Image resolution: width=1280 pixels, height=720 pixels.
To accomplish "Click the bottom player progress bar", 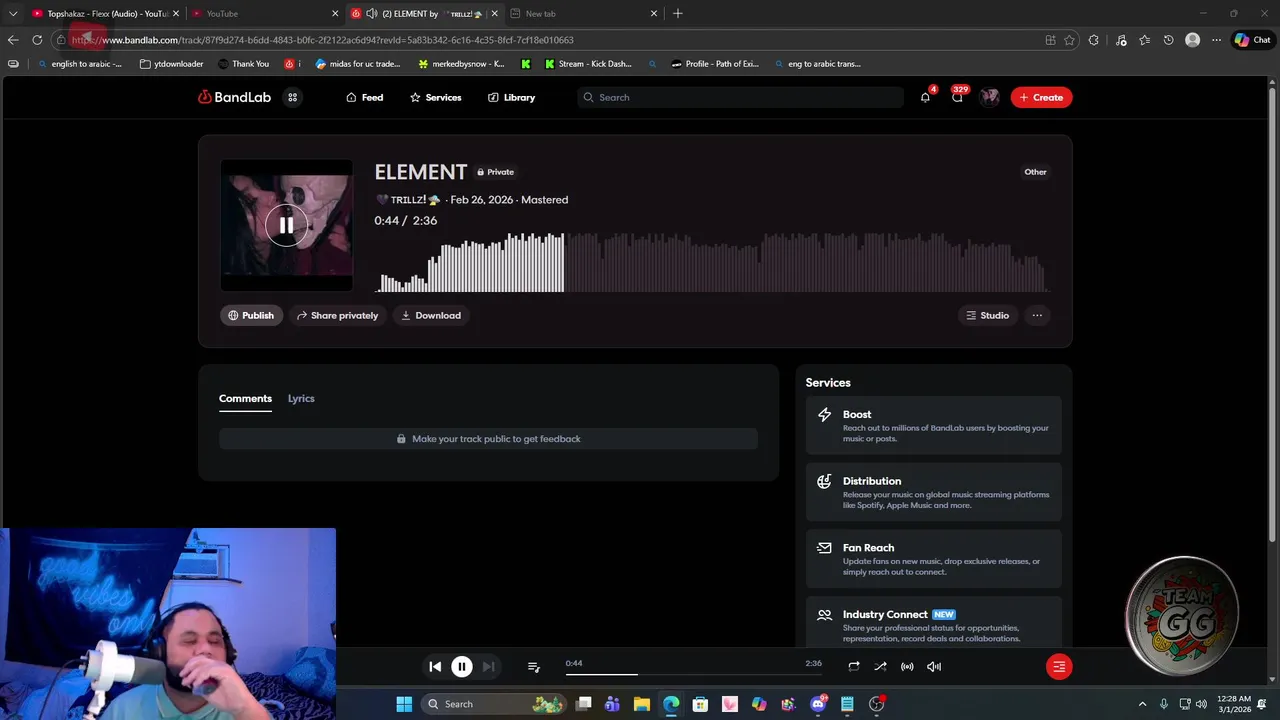I will coord(693,674).
